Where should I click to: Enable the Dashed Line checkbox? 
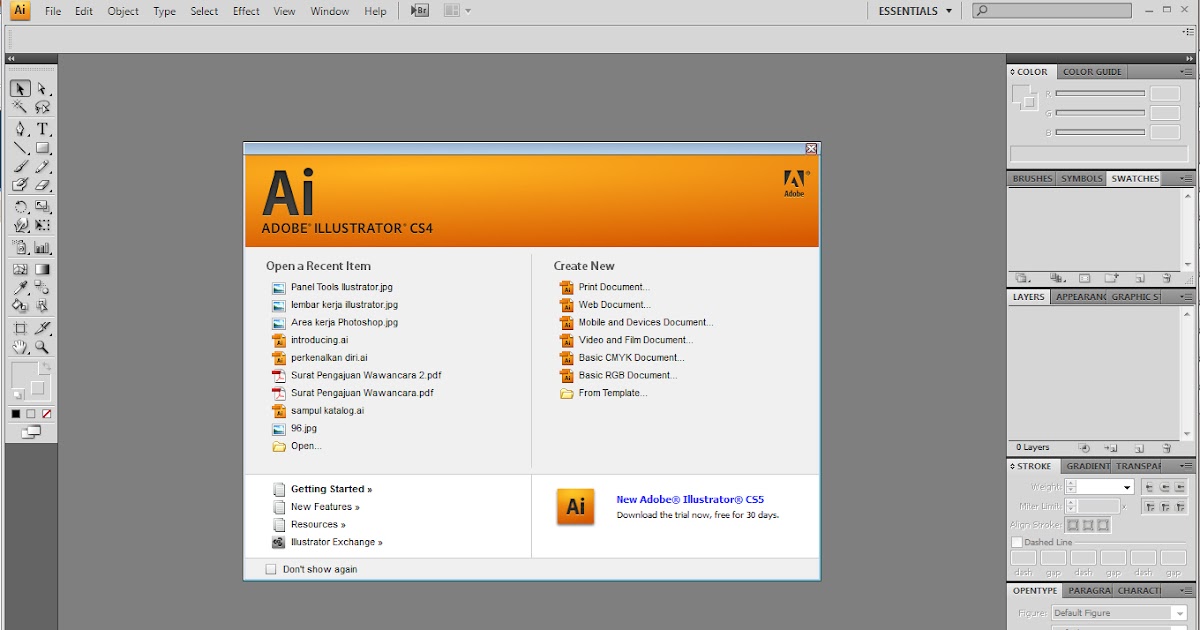tap(1017, 542)
